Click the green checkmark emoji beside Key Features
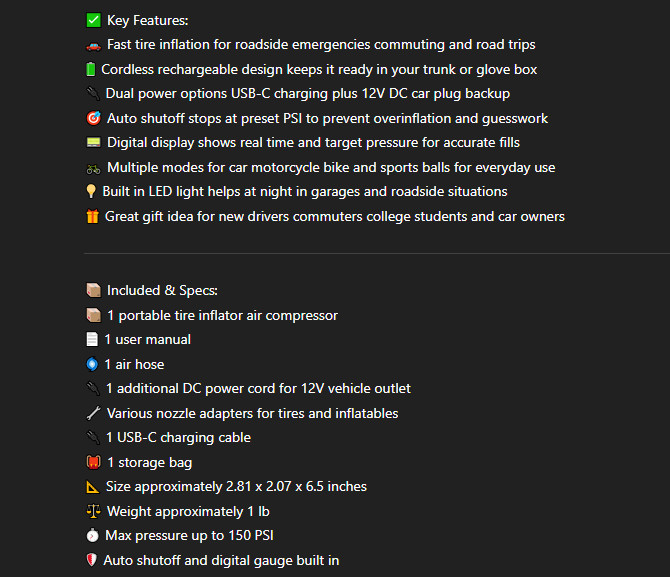This screenshot has height=577, width=670. tap(94, 20)
